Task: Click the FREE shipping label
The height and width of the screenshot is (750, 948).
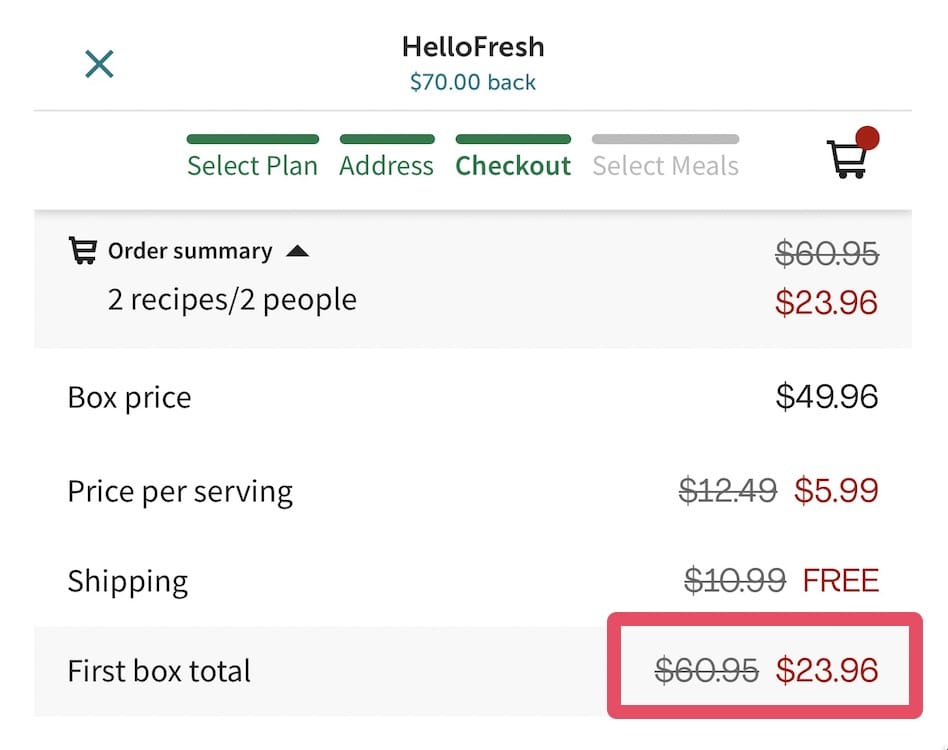Action: tap(840, 580)
